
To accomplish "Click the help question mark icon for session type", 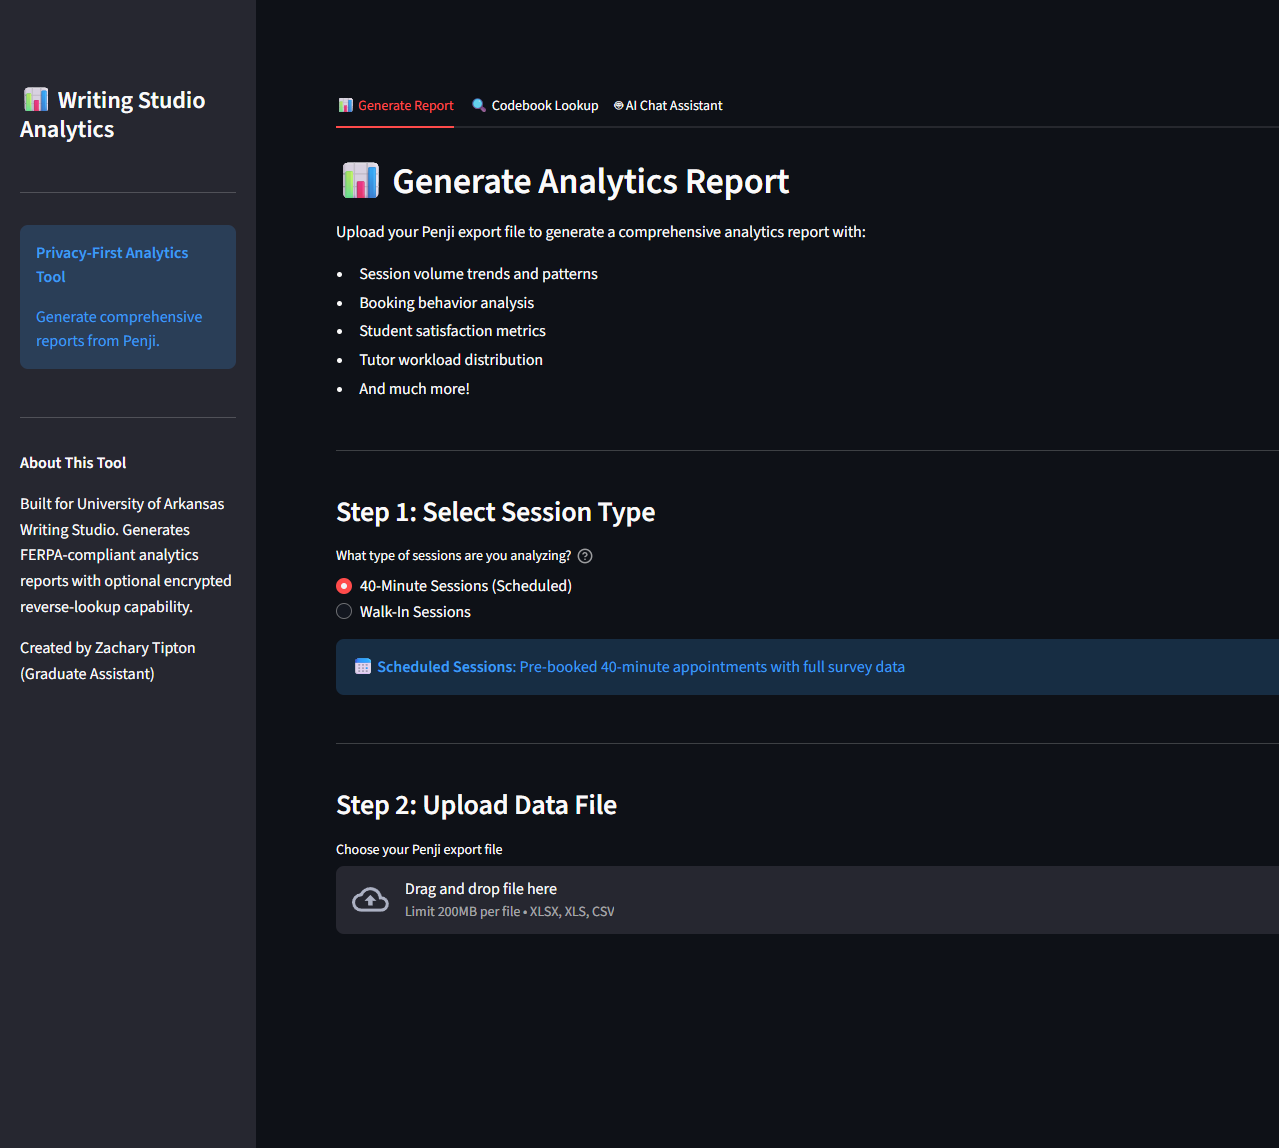I will [x=585, y=556].
